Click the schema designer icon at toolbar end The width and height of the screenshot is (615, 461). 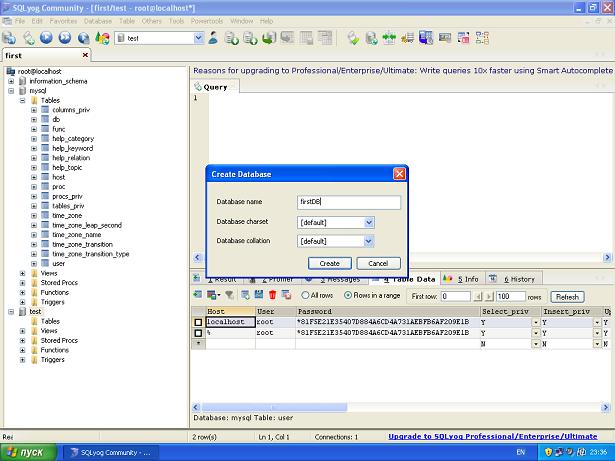pyautogui.click(x=482, y=38)
